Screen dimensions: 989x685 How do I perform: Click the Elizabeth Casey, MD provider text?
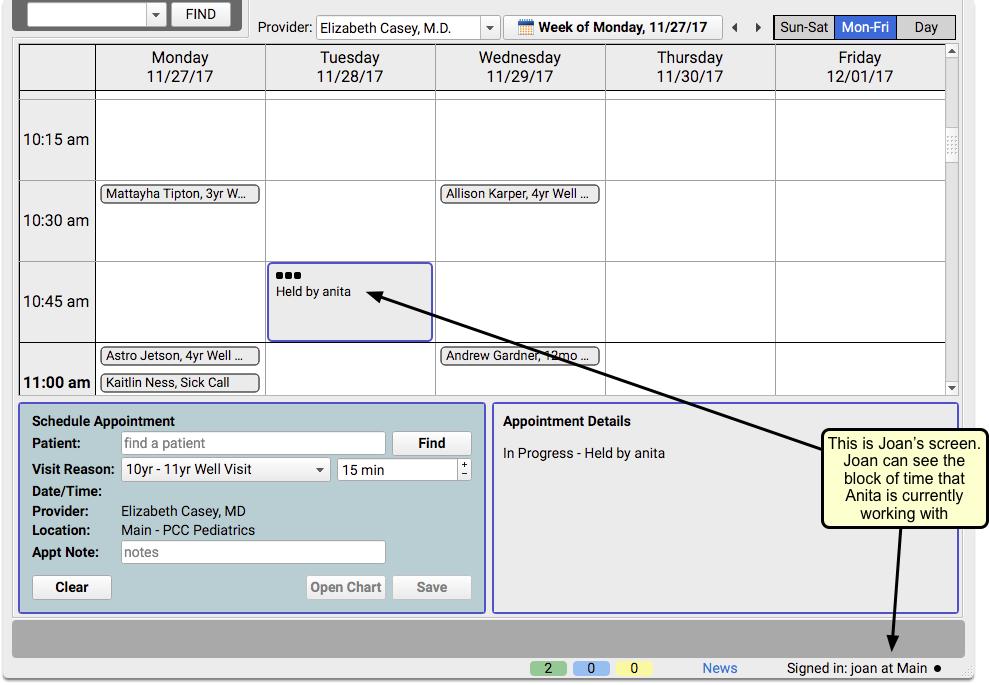click(x=184, y=512)
